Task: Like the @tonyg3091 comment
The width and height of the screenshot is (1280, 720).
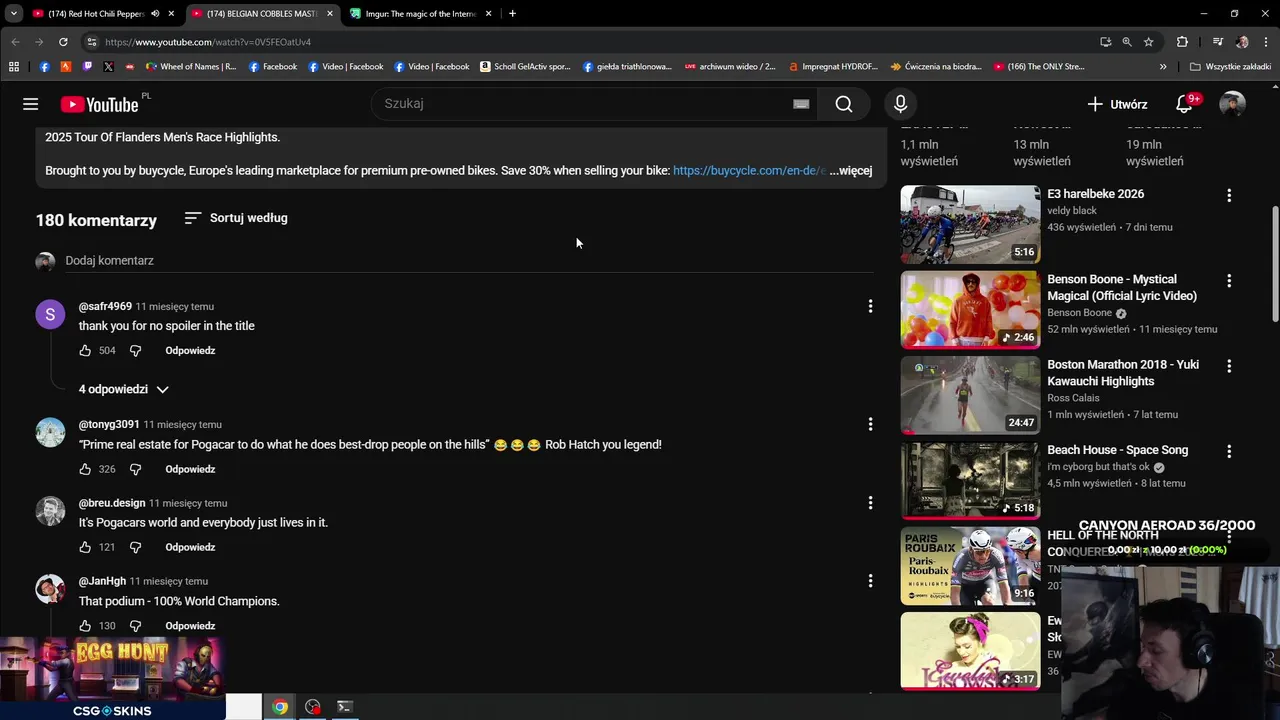Action: [x=85, y=469]
